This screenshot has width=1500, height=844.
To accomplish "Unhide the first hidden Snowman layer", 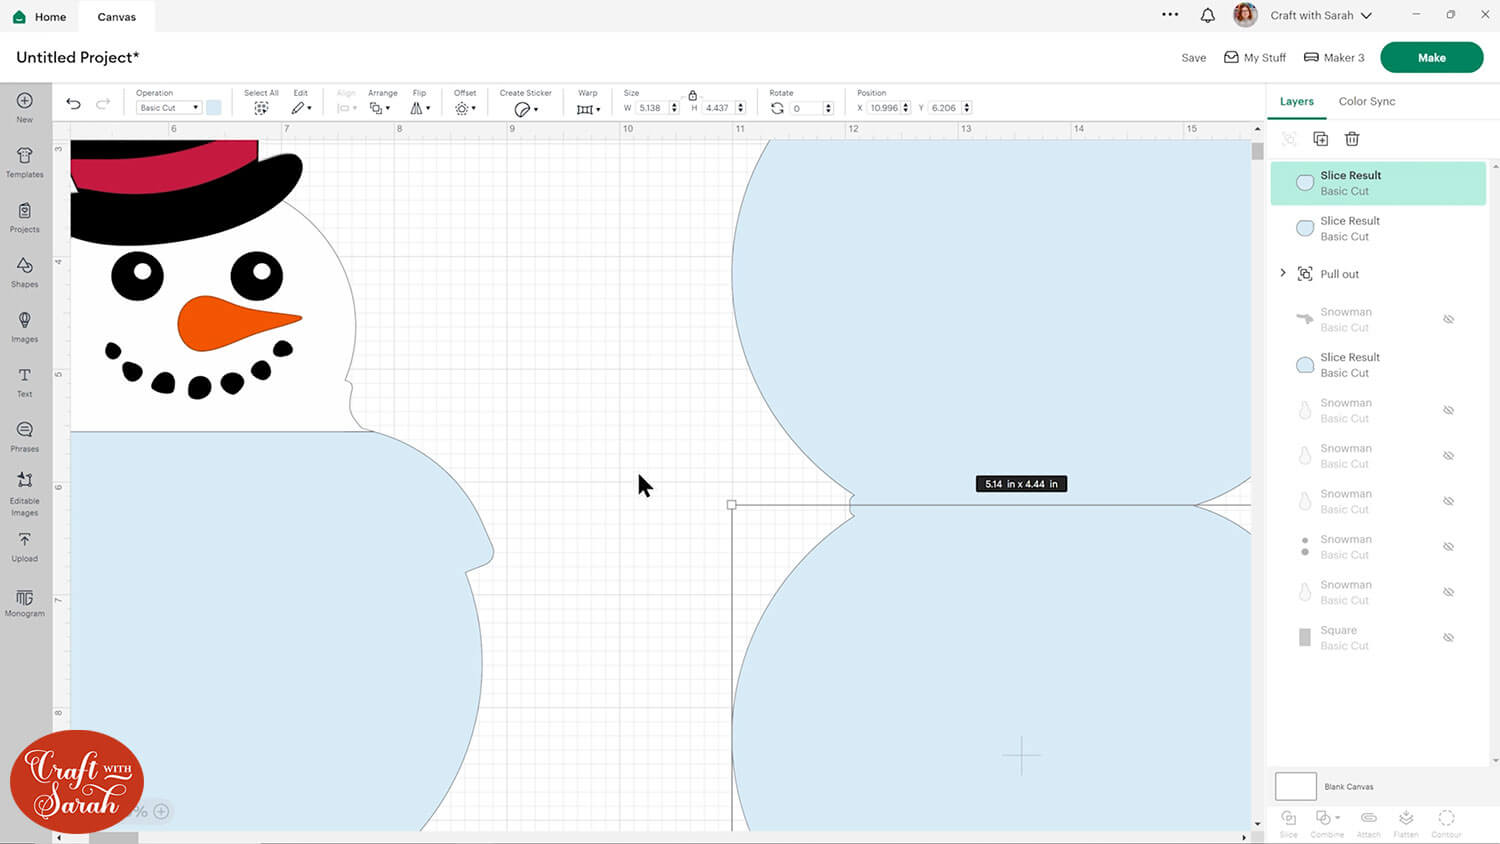I will 1448,320.
